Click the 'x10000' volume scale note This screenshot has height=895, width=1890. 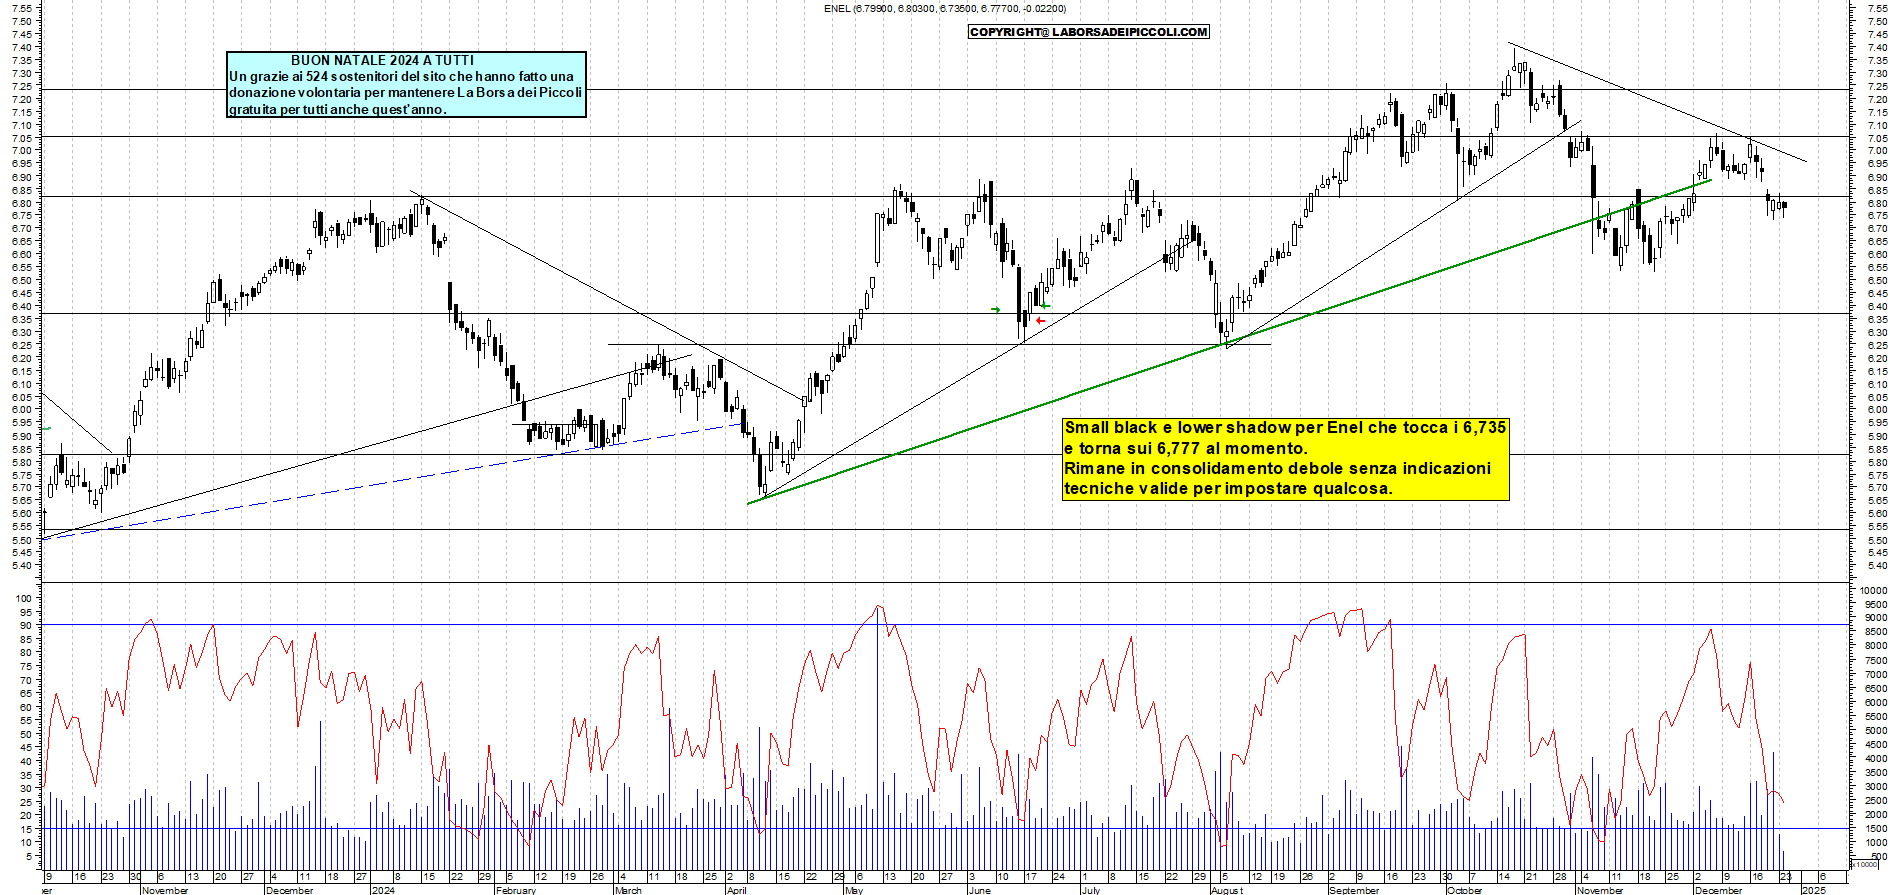point(1864,864)
